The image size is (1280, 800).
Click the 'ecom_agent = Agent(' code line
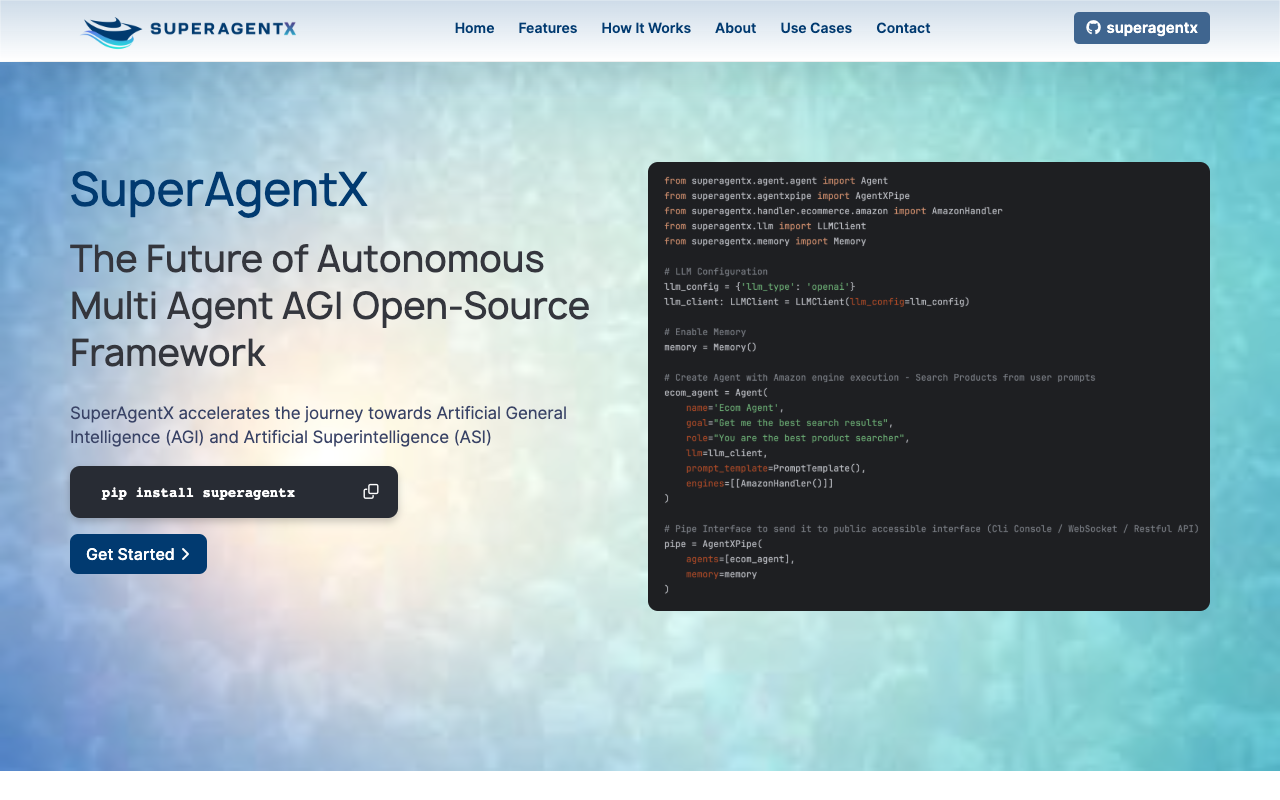click(x=716, y=393)
